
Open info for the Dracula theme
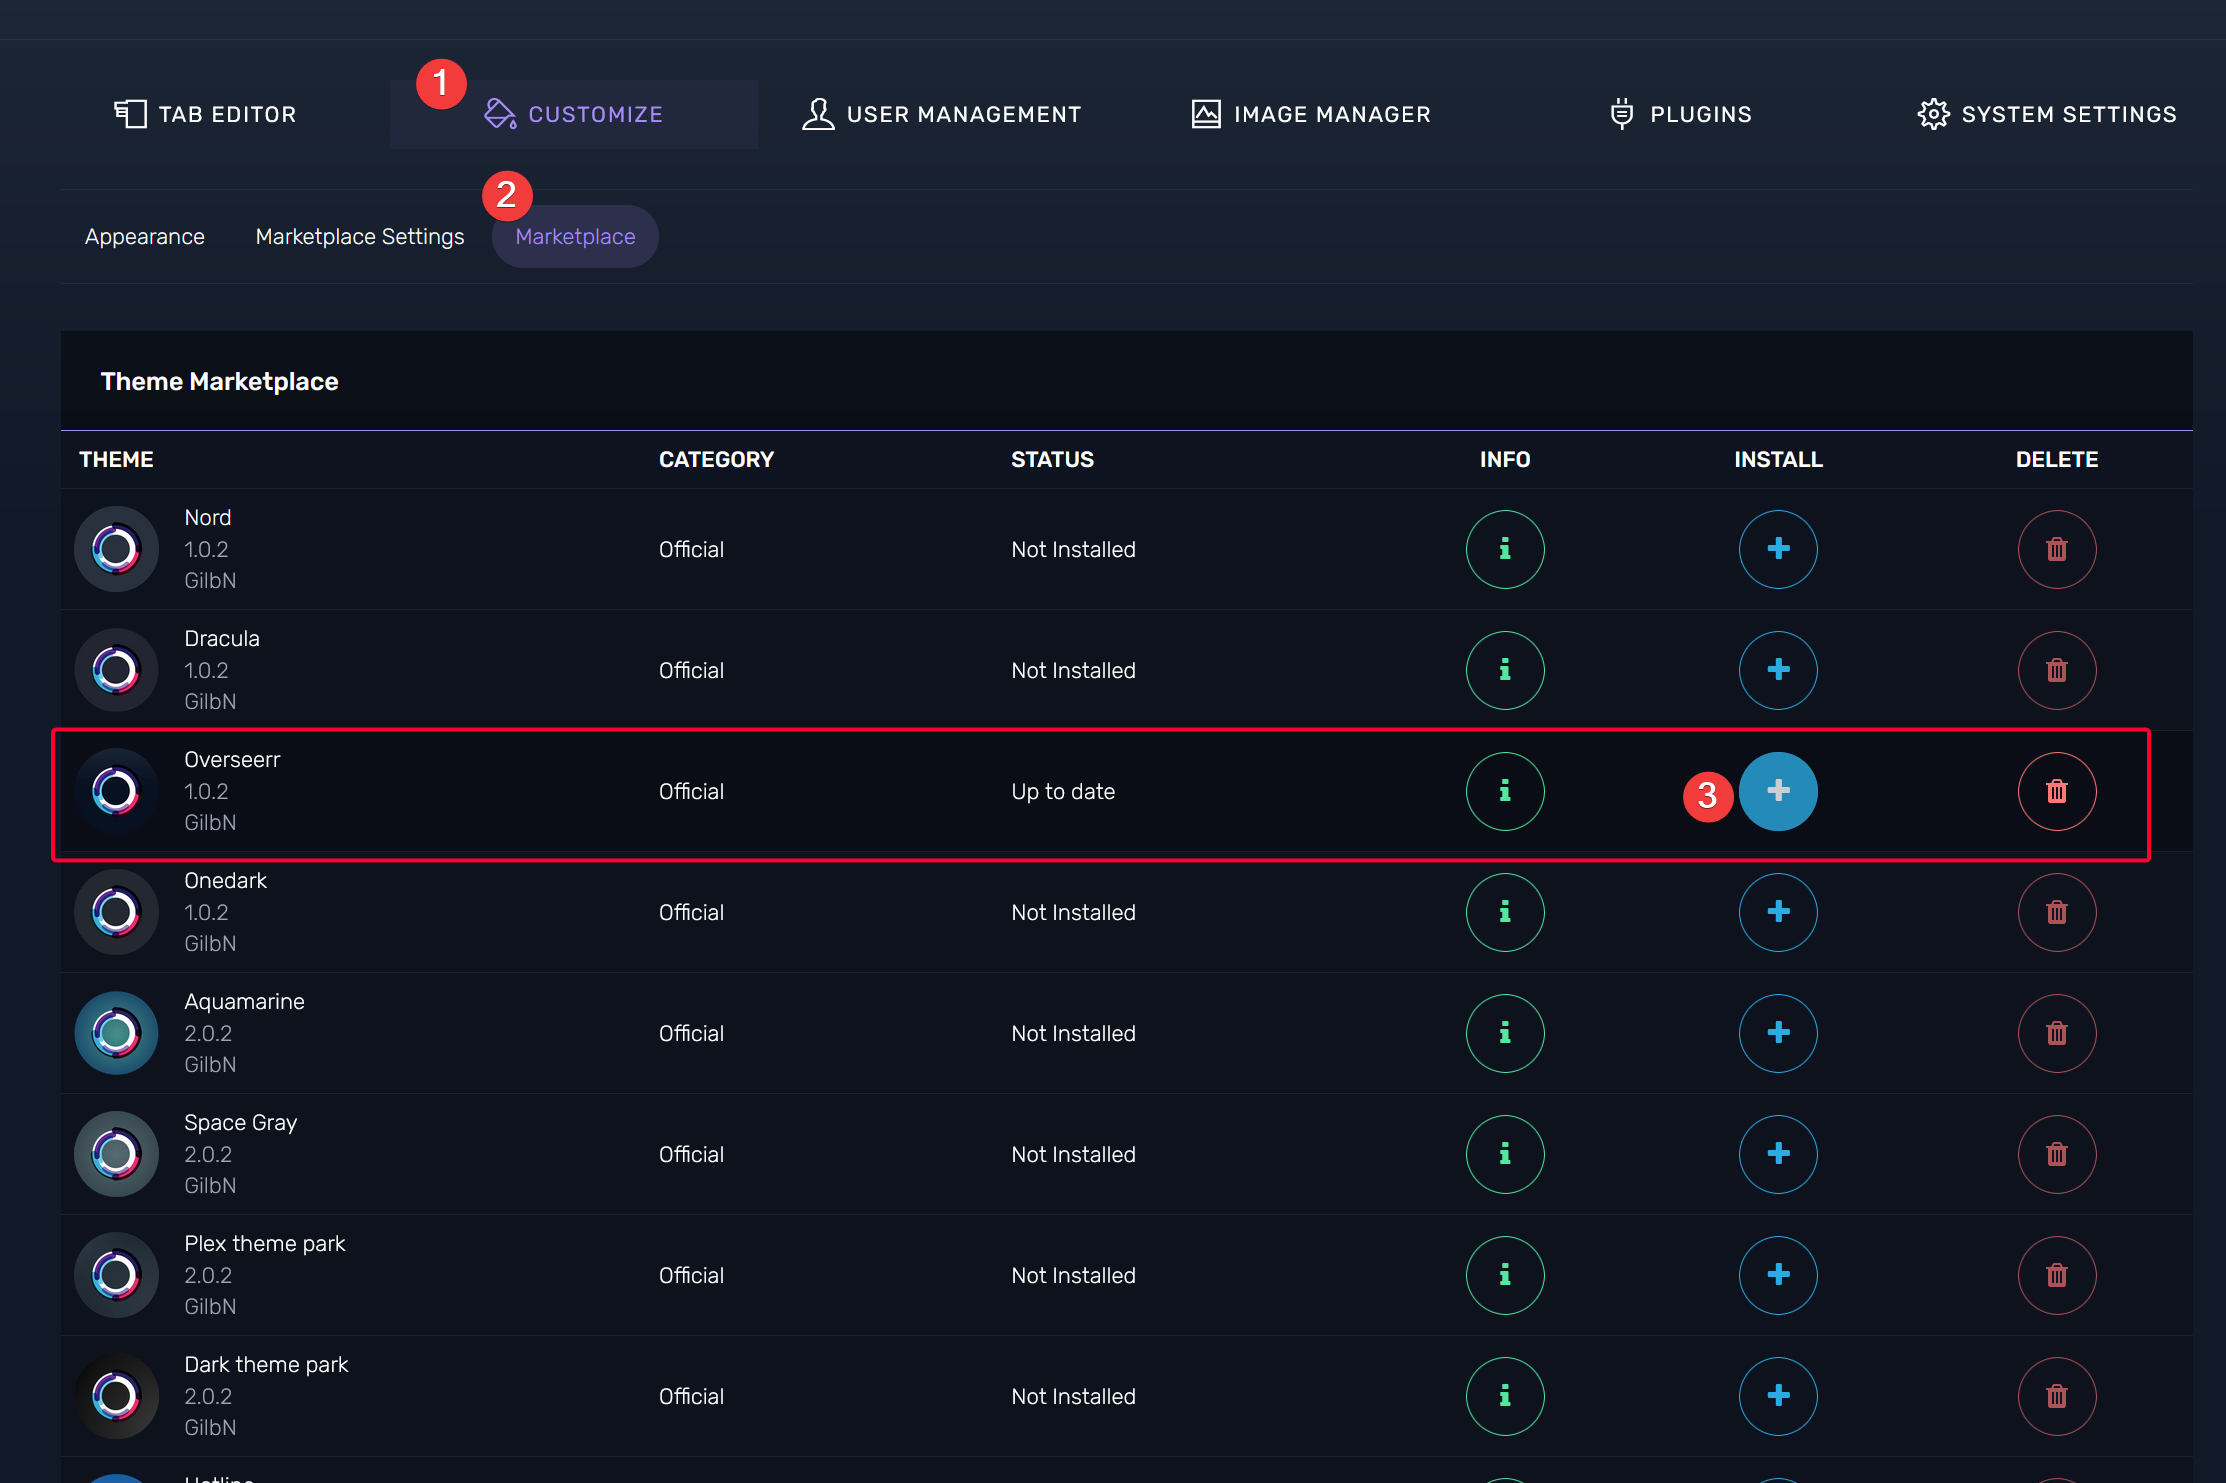[1505, 670]
